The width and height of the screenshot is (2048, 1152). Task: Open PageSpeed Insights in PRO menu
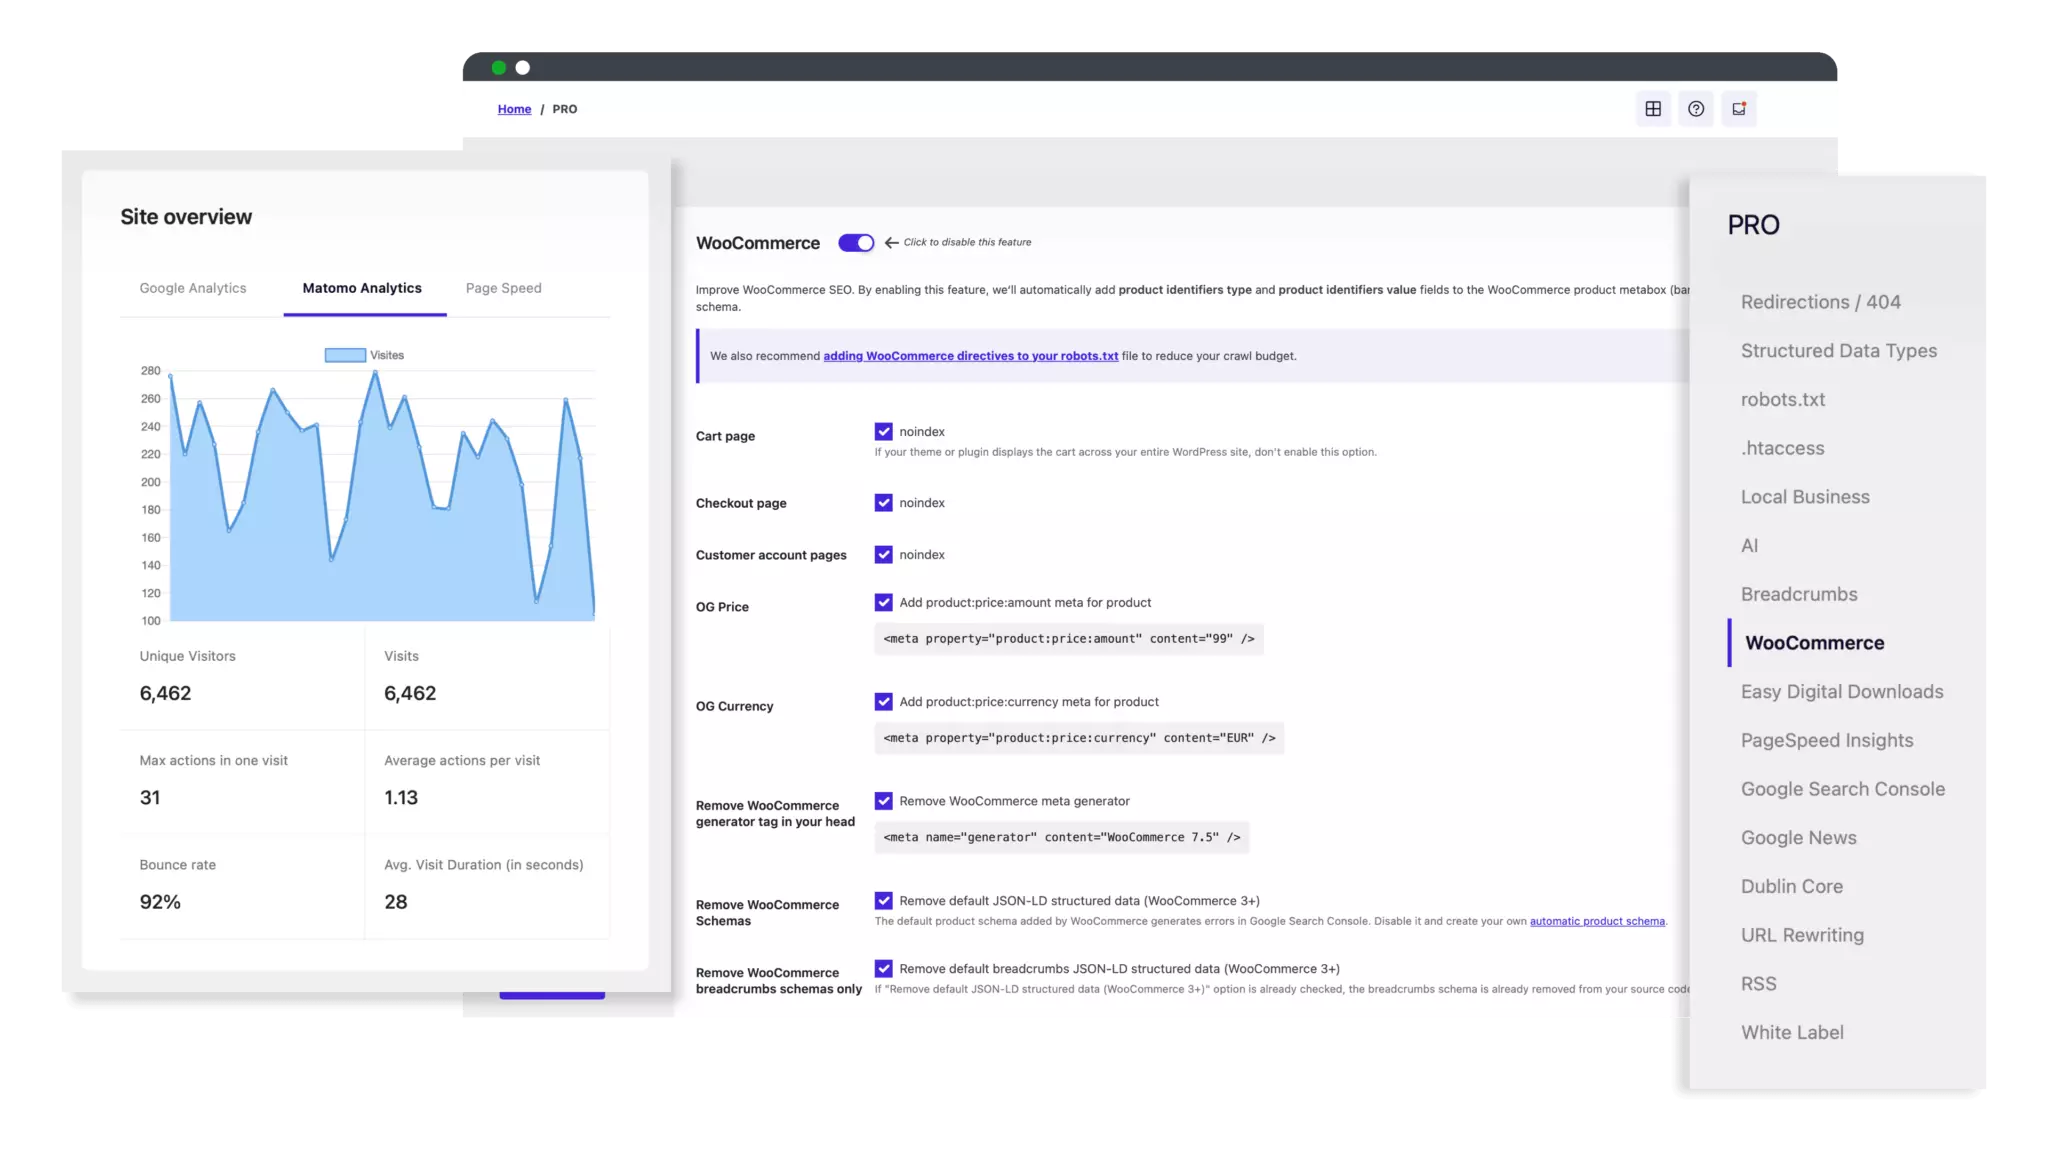tap(1826, 741)
